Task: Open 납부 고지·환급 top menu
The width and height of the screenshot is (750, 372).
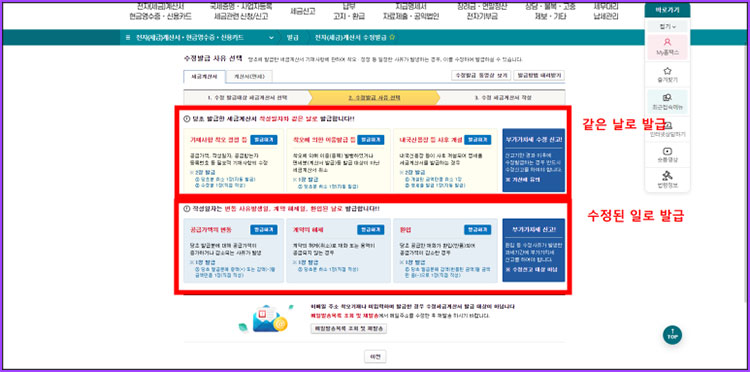Action: tap(349, 11)
